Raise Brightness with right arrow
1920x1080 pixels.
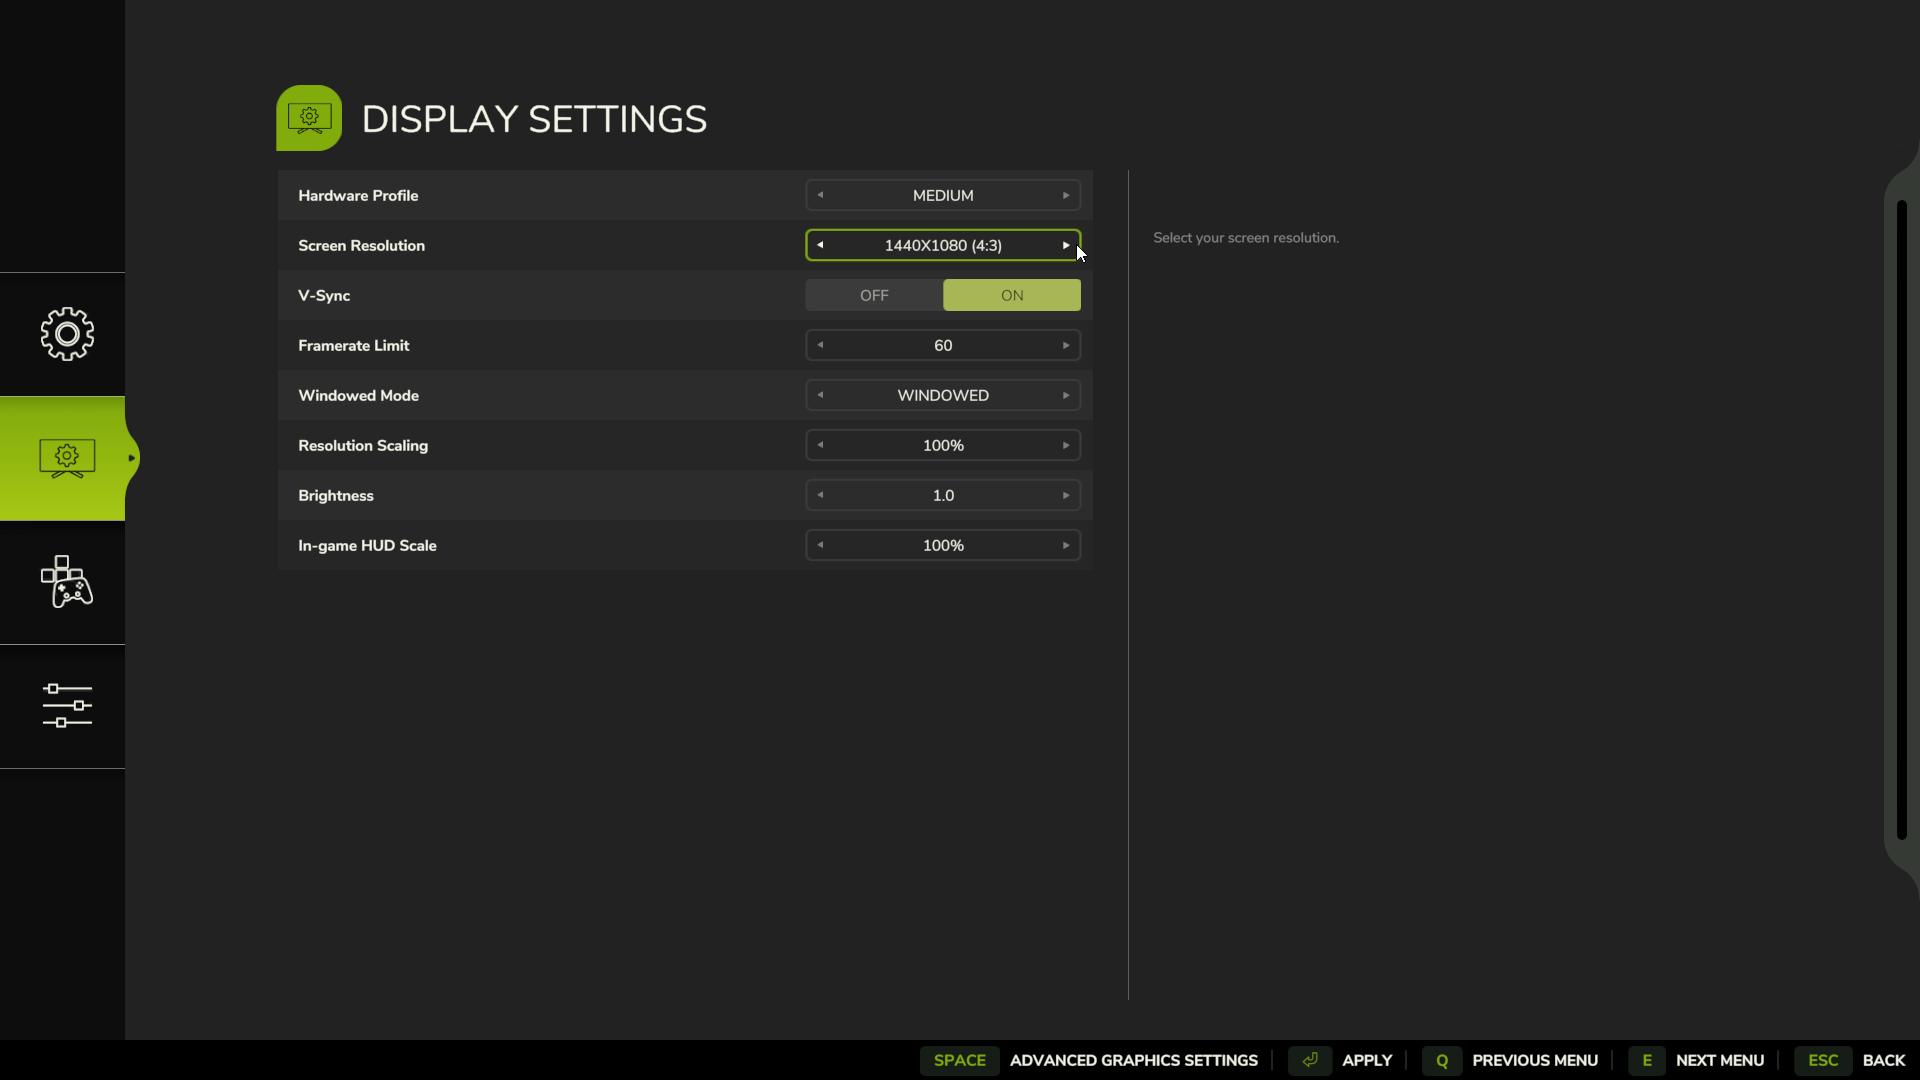pyautogui.click(x=1066, y=495)
